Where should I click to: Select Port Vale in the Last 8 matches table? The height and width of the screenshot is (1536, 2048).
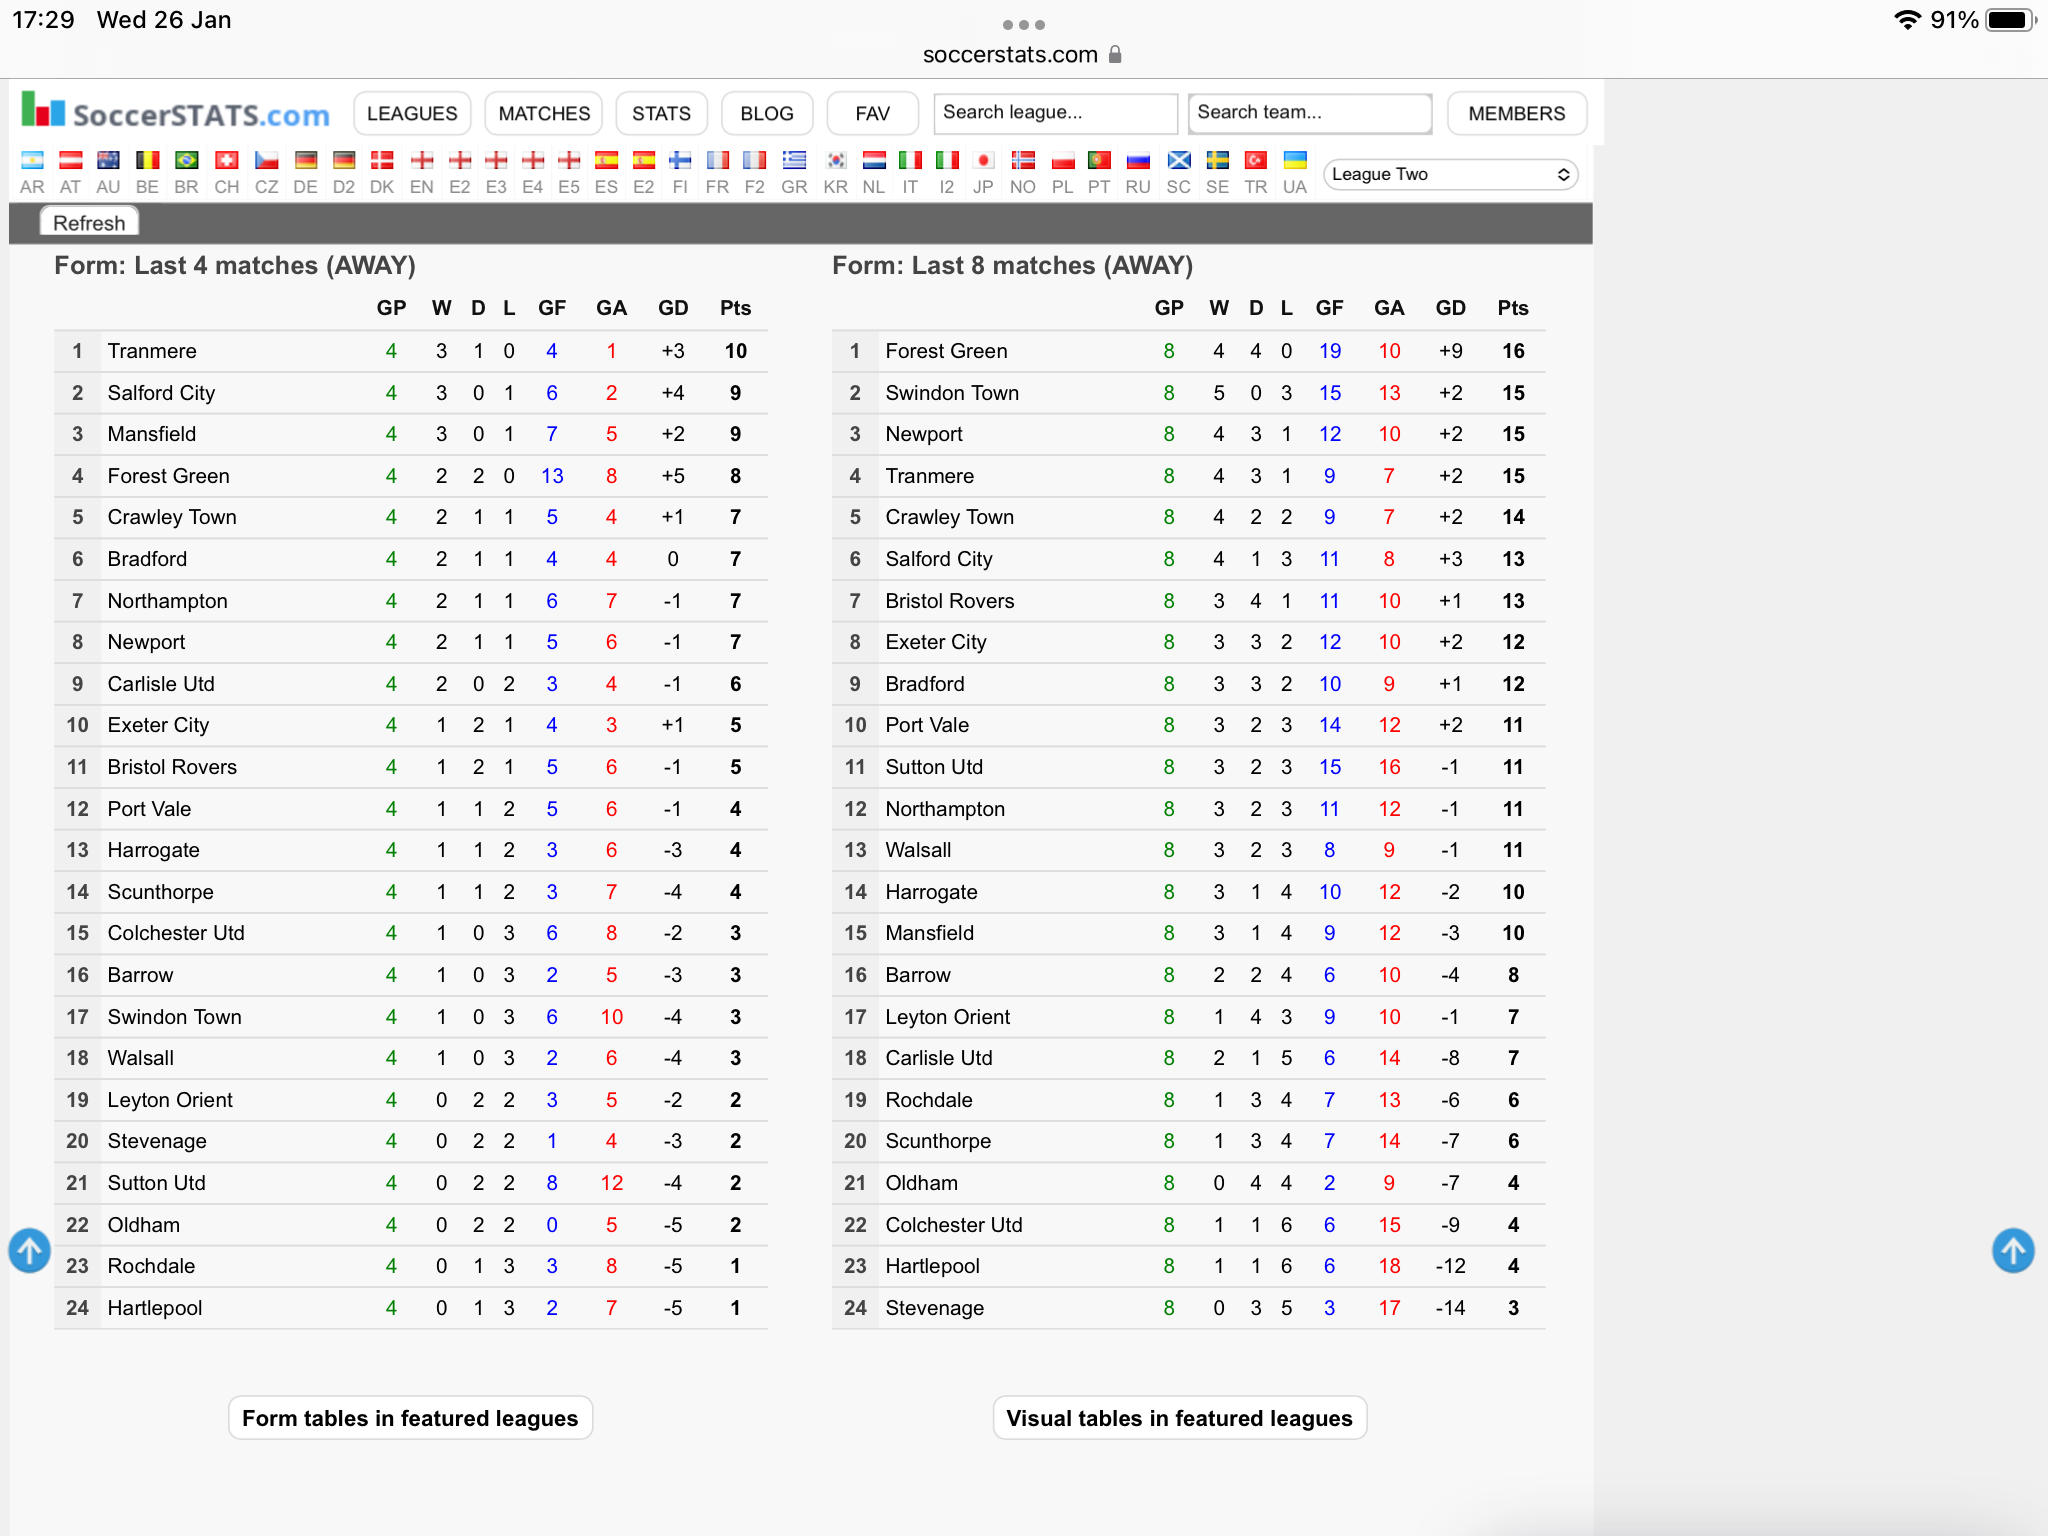pos(927,725)
